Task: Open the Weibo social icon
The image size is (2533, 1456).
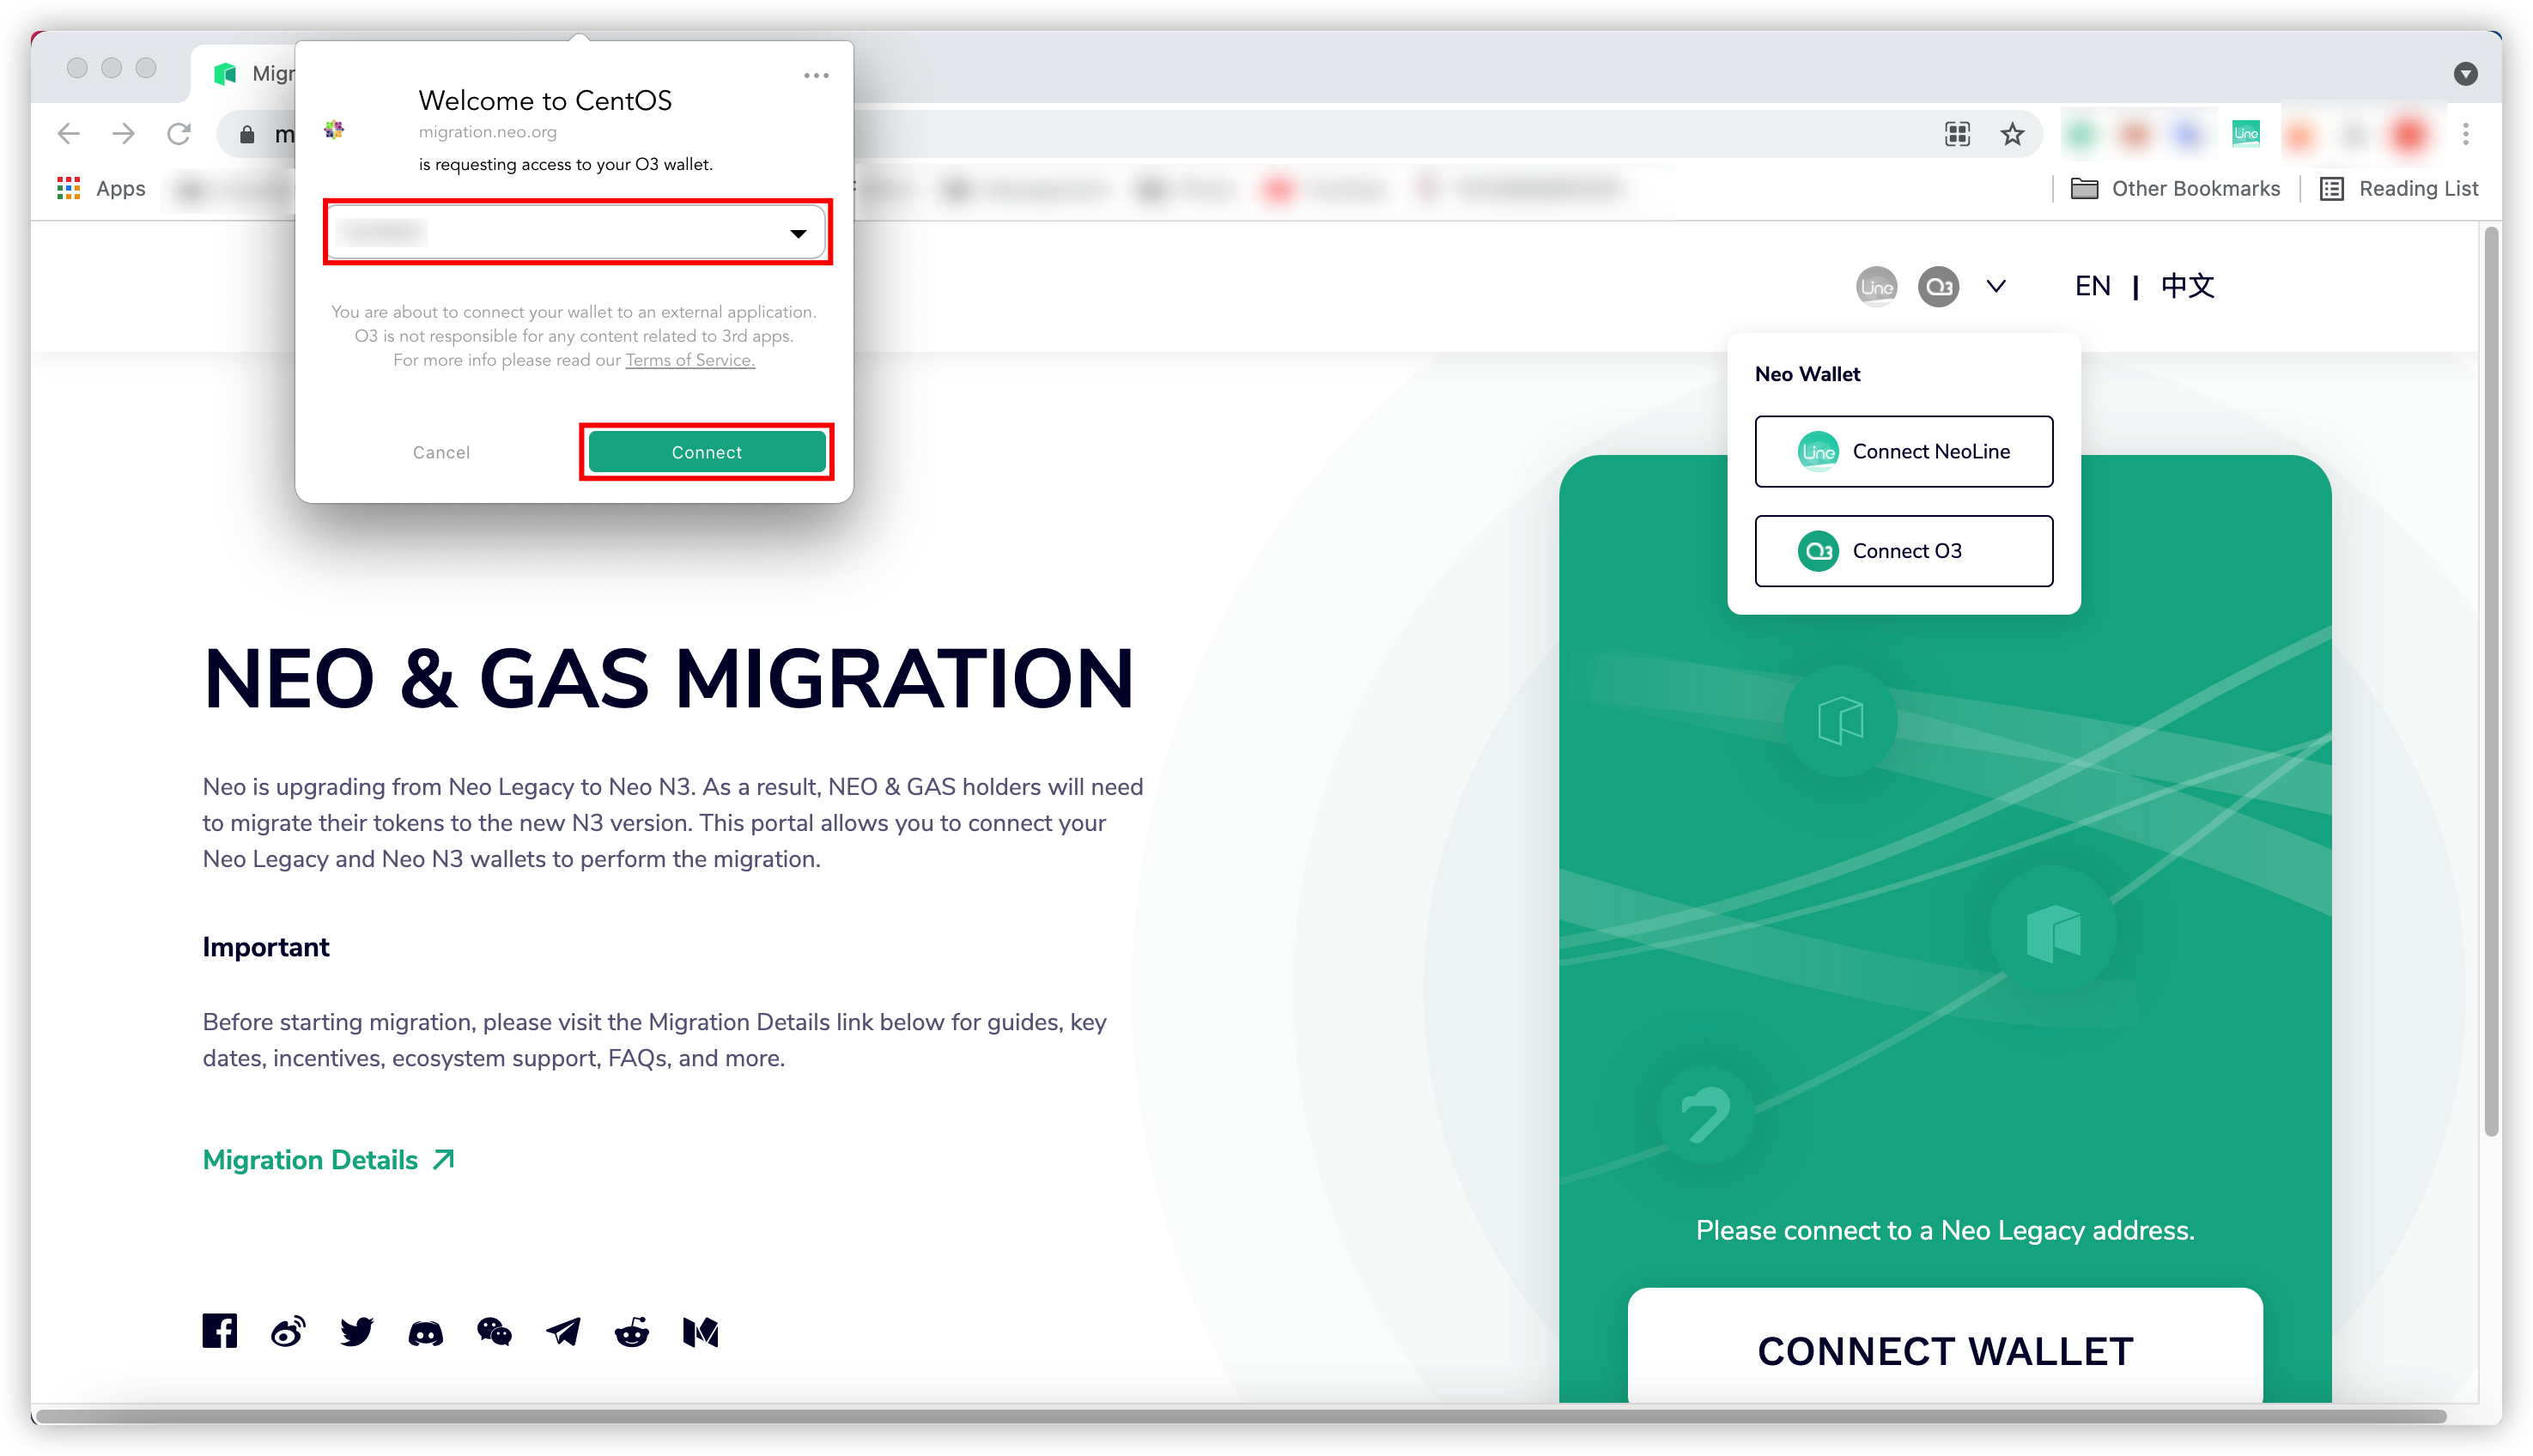Action: tap(288, 1332)
